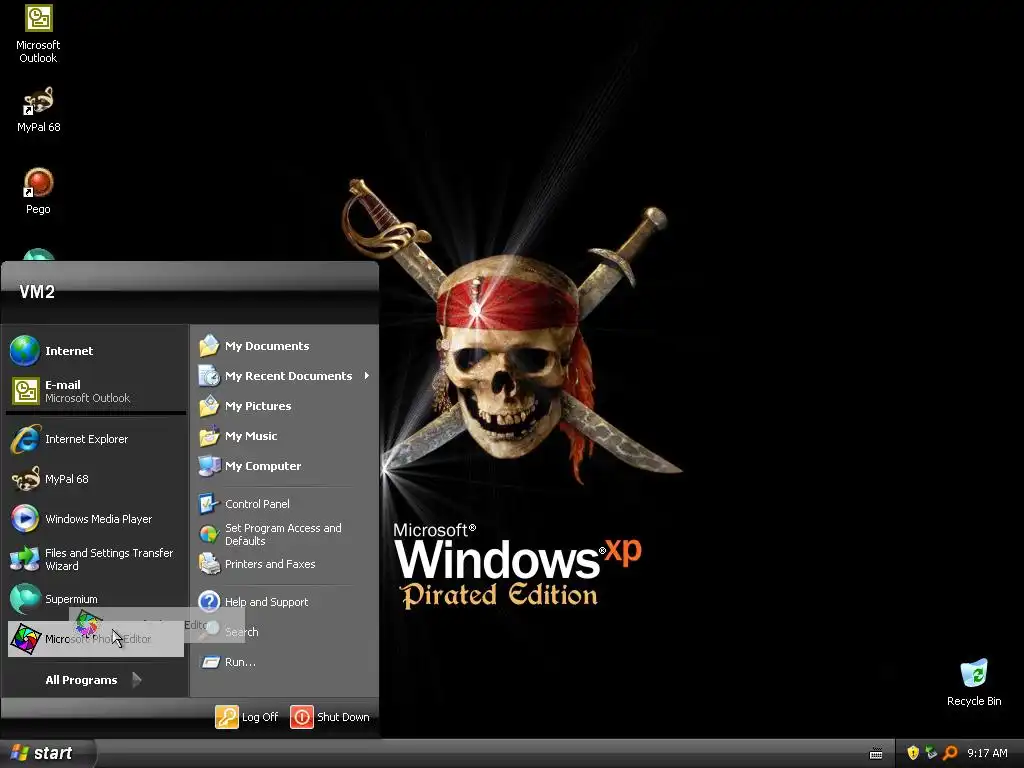Click the 9:17 AM taskbar clock
The height and width of the screenshot is (768, 1024).
[x=987, y=753]
